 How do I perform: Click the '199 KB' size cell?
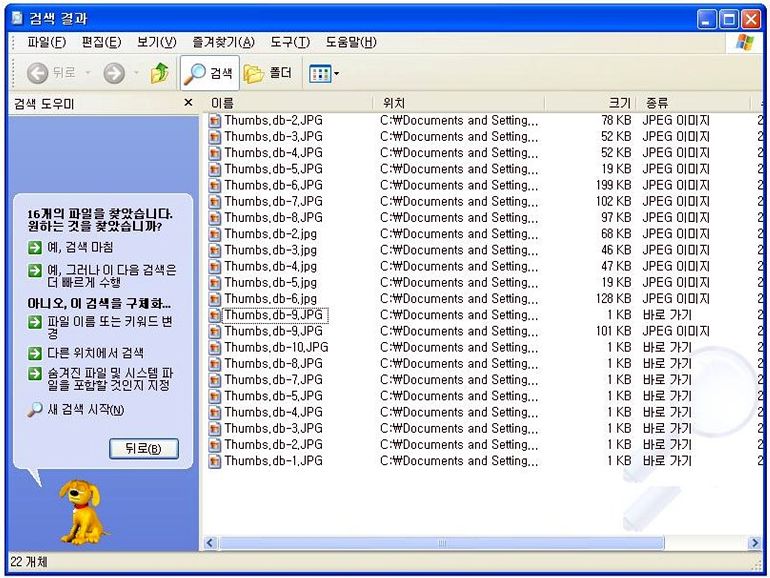tap(613, 185)
